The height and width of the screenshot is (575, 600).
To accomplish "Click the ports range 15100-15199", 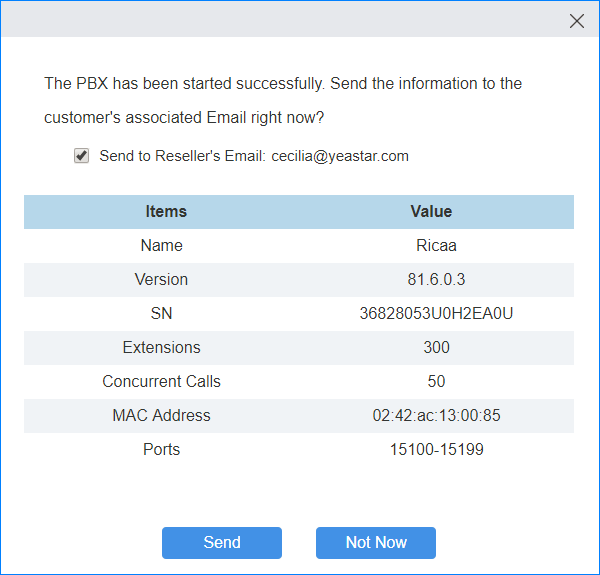I will click(x=436, y=450).
